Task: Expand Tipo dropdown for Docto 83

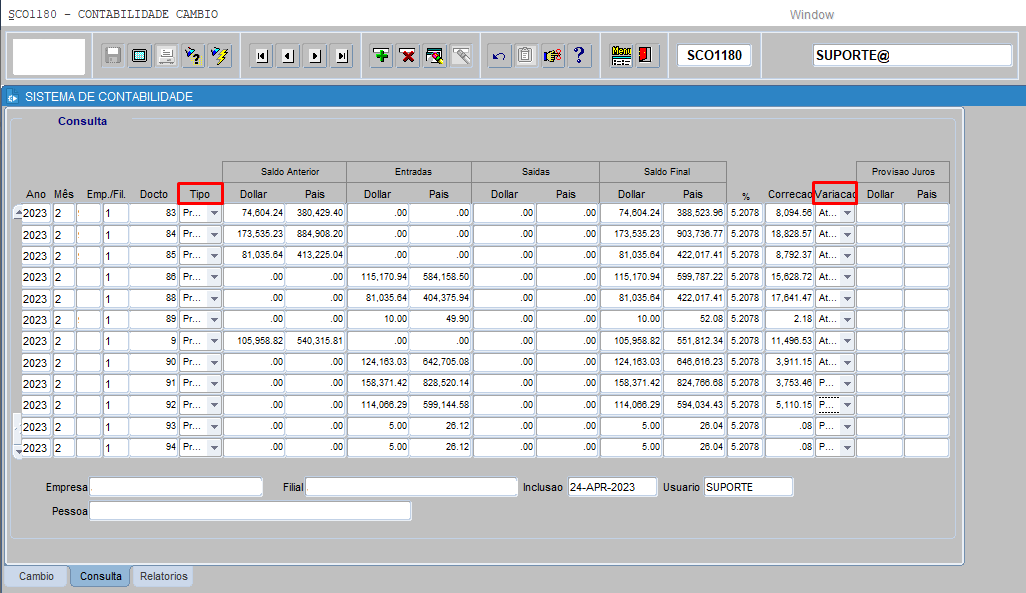Action: click(214, 213)
